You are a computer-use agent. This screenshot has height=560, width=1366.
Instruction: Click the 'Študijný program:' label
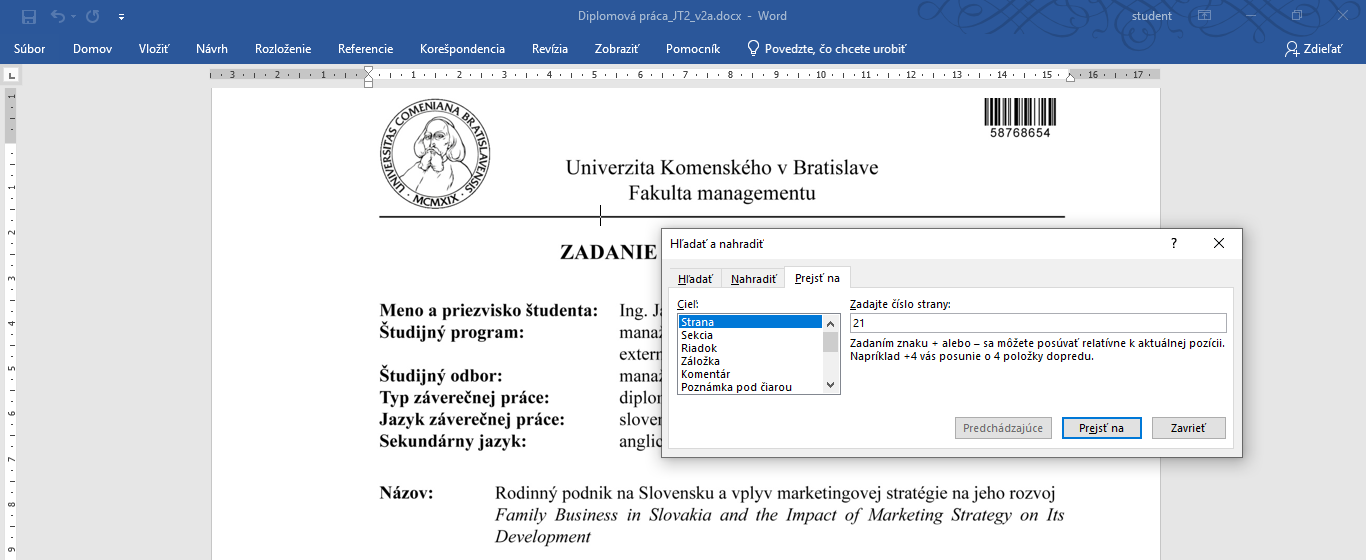point(452,333)
